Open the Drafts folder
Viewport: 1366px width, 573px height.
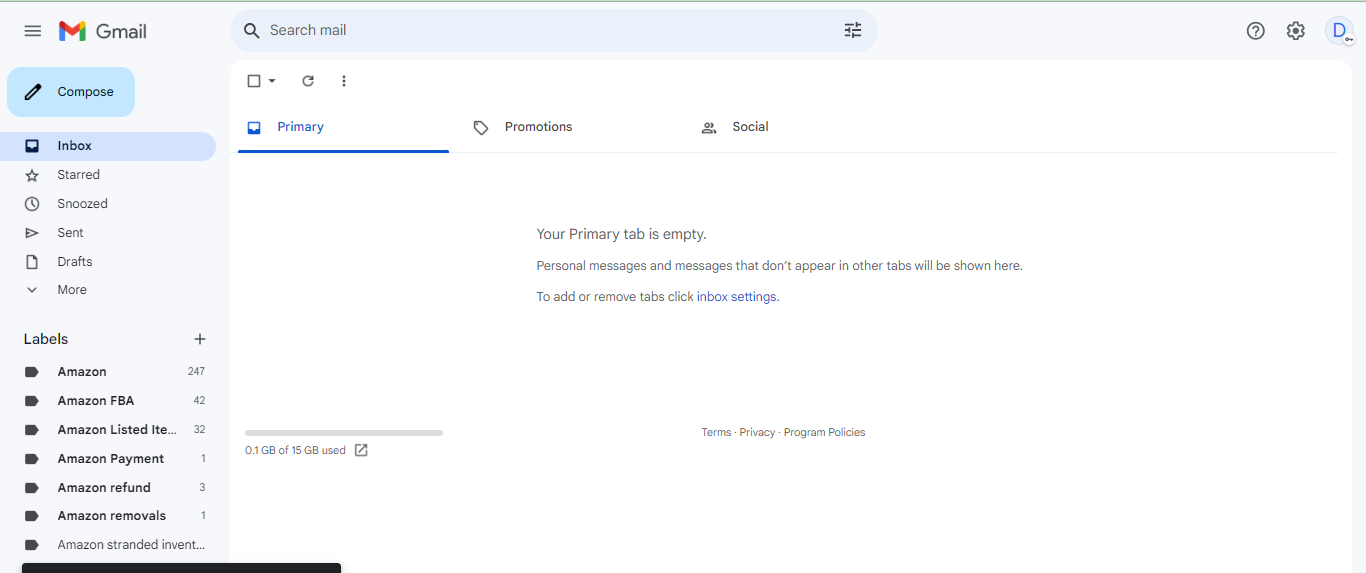point(108,262)
